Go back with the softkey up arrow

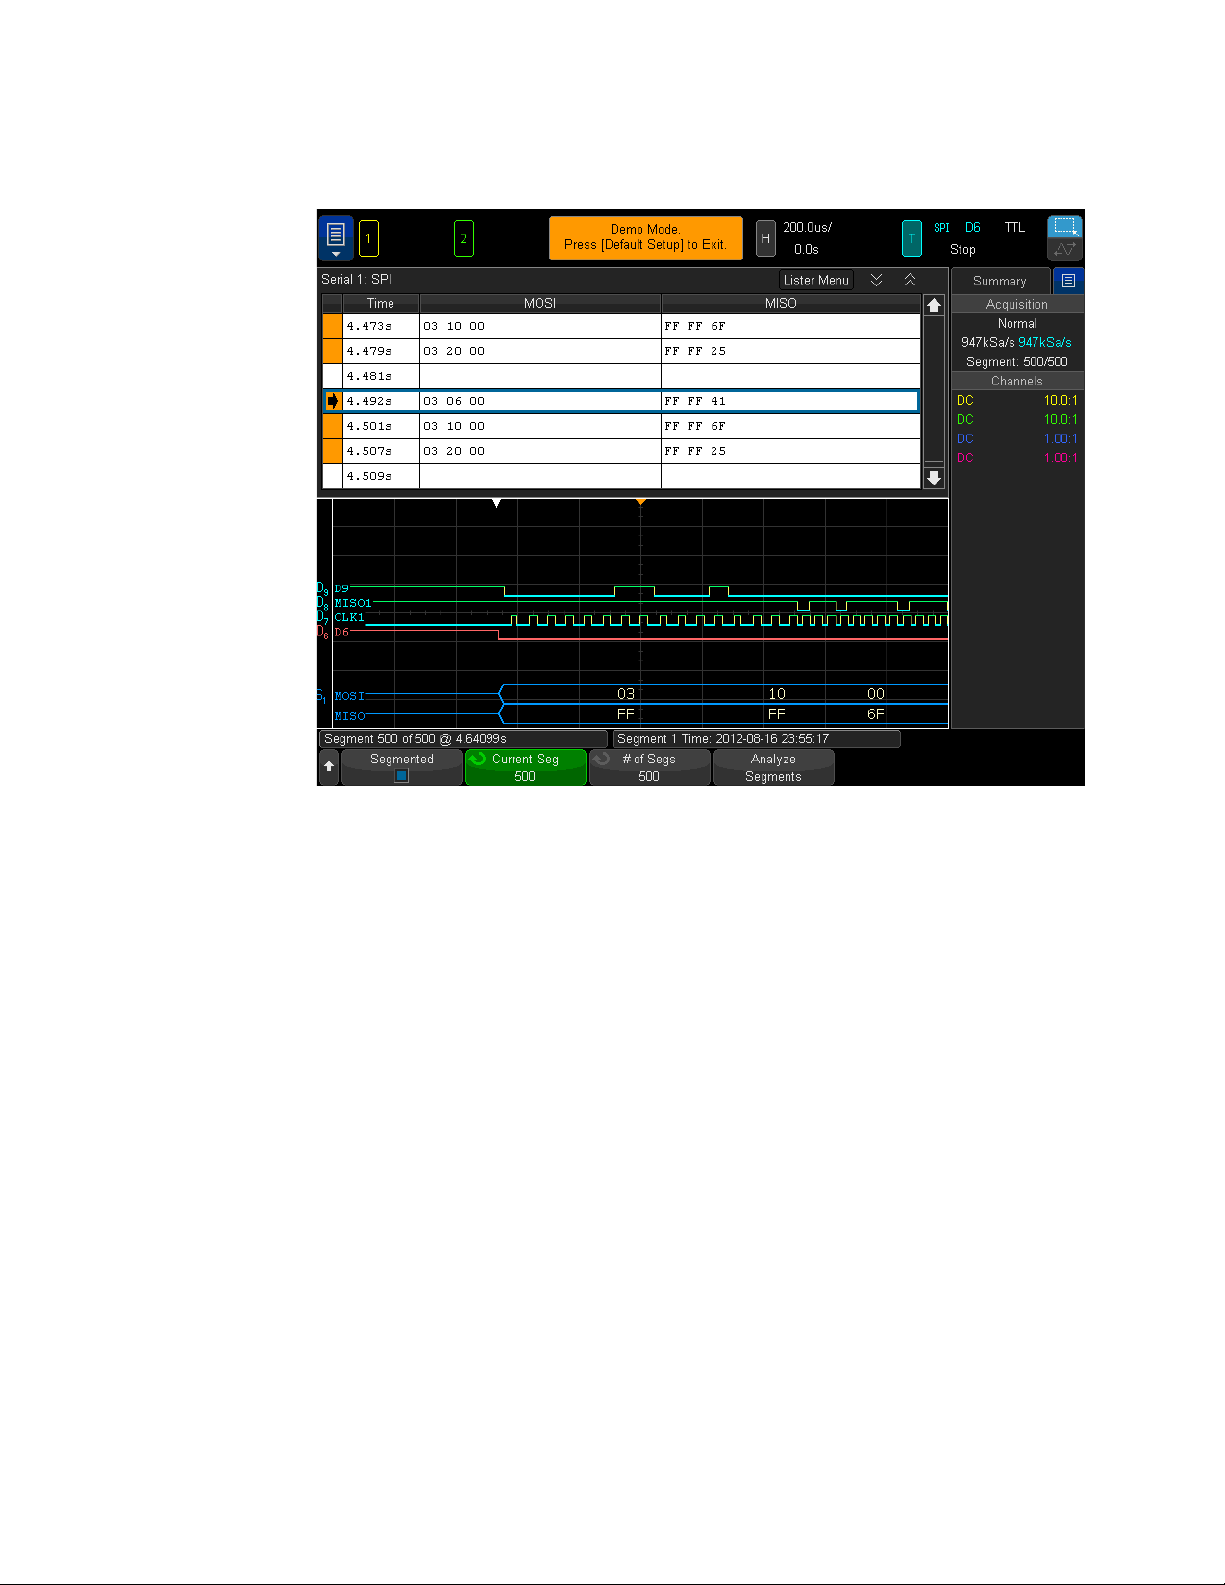click(x=329, y=767)
